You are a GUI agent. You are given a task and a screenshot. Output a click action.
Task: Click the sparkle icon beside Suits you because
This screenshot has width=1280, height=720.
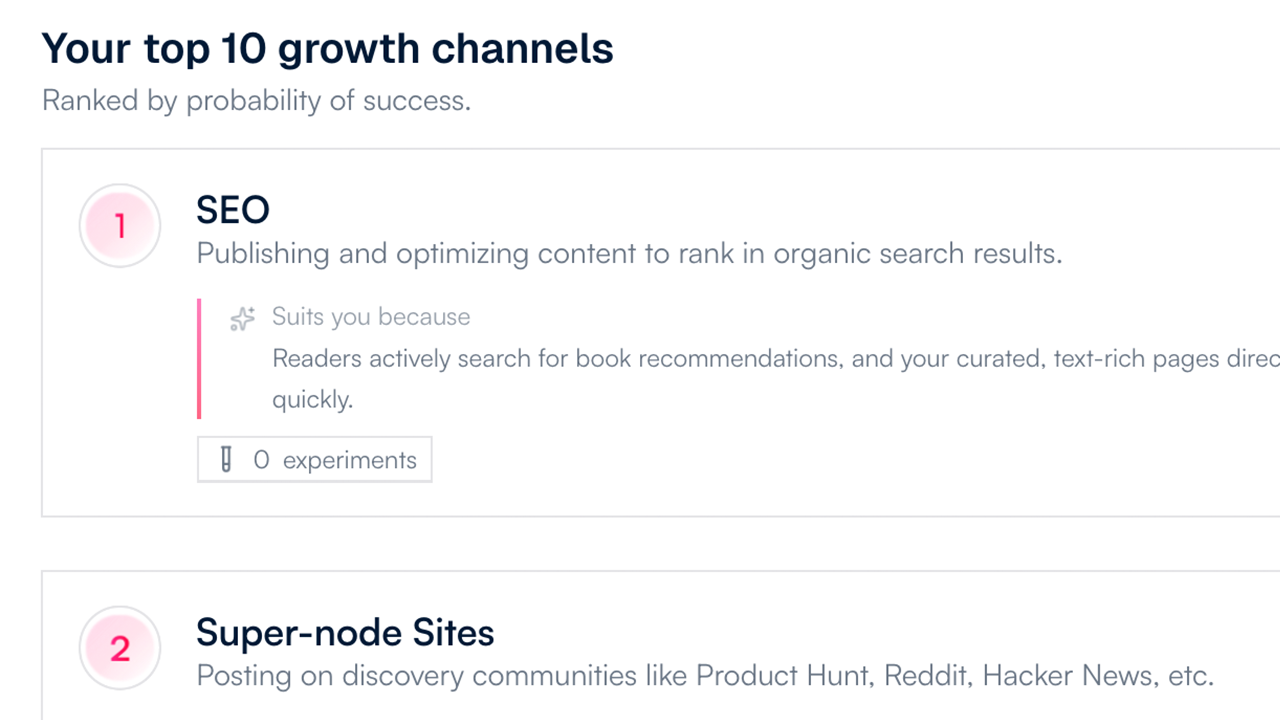[242, 318]
